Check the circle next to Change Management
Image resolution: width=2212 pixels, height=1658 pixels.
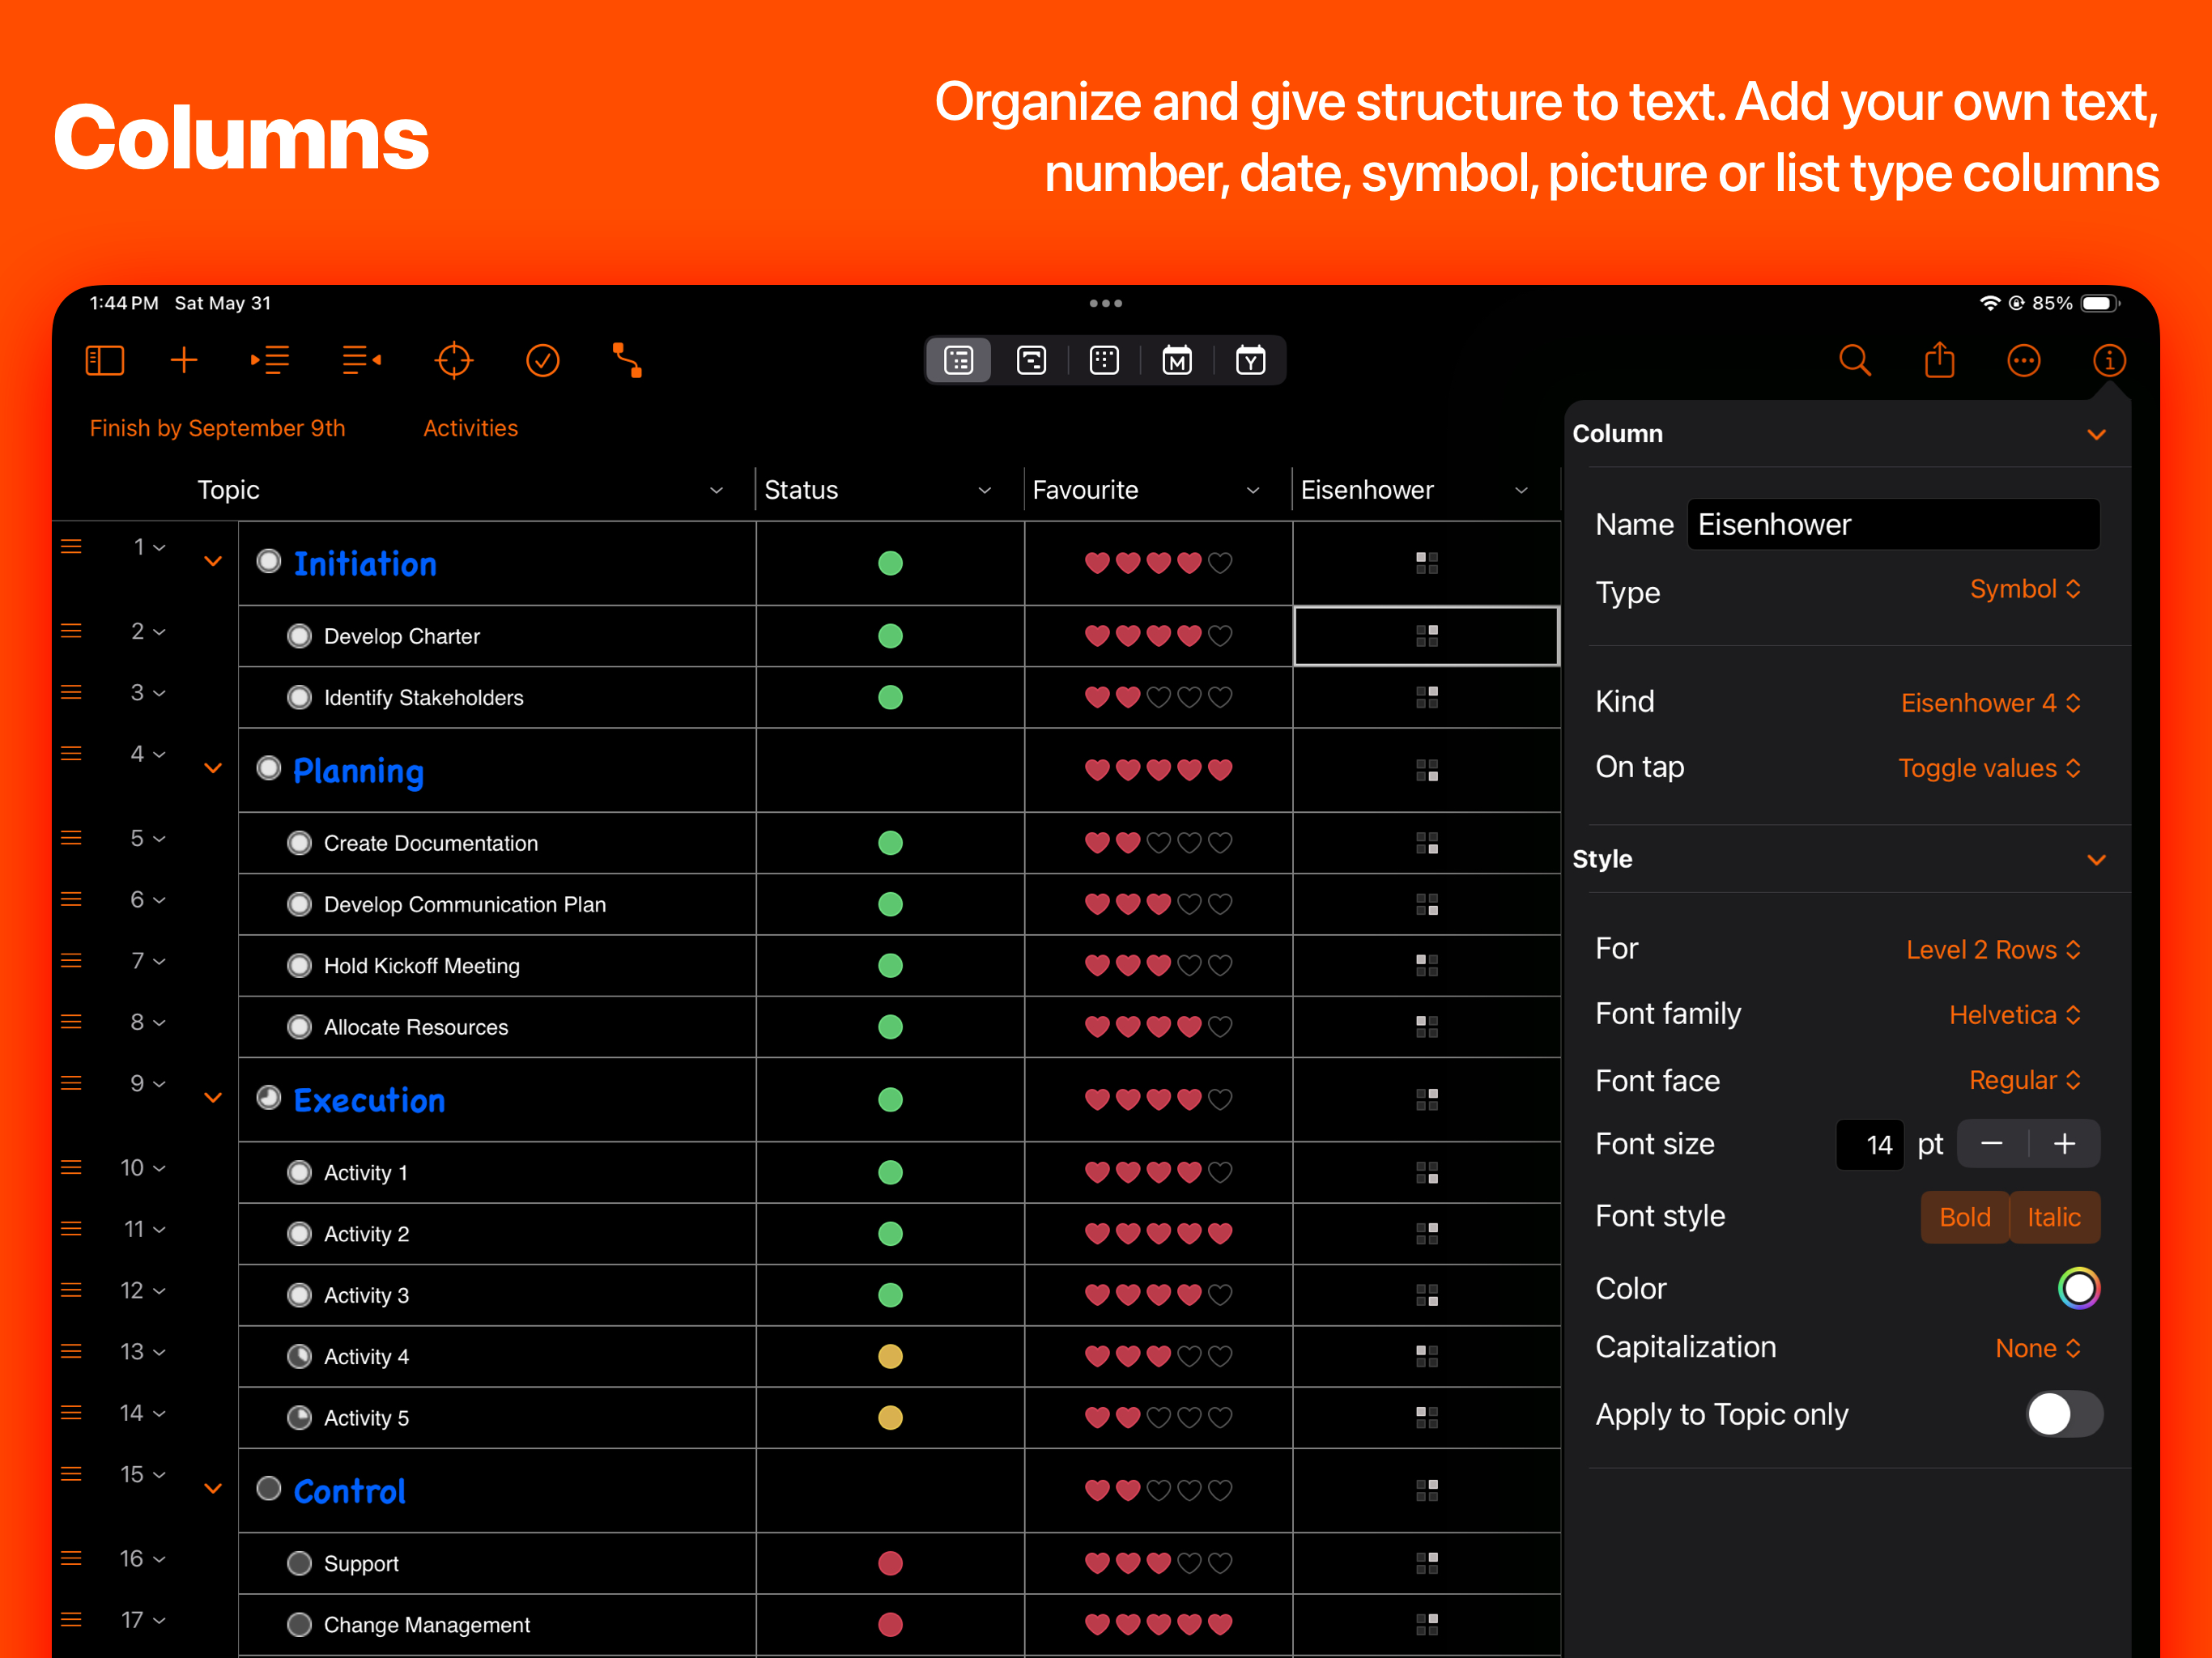click(x=299, y=1624)
